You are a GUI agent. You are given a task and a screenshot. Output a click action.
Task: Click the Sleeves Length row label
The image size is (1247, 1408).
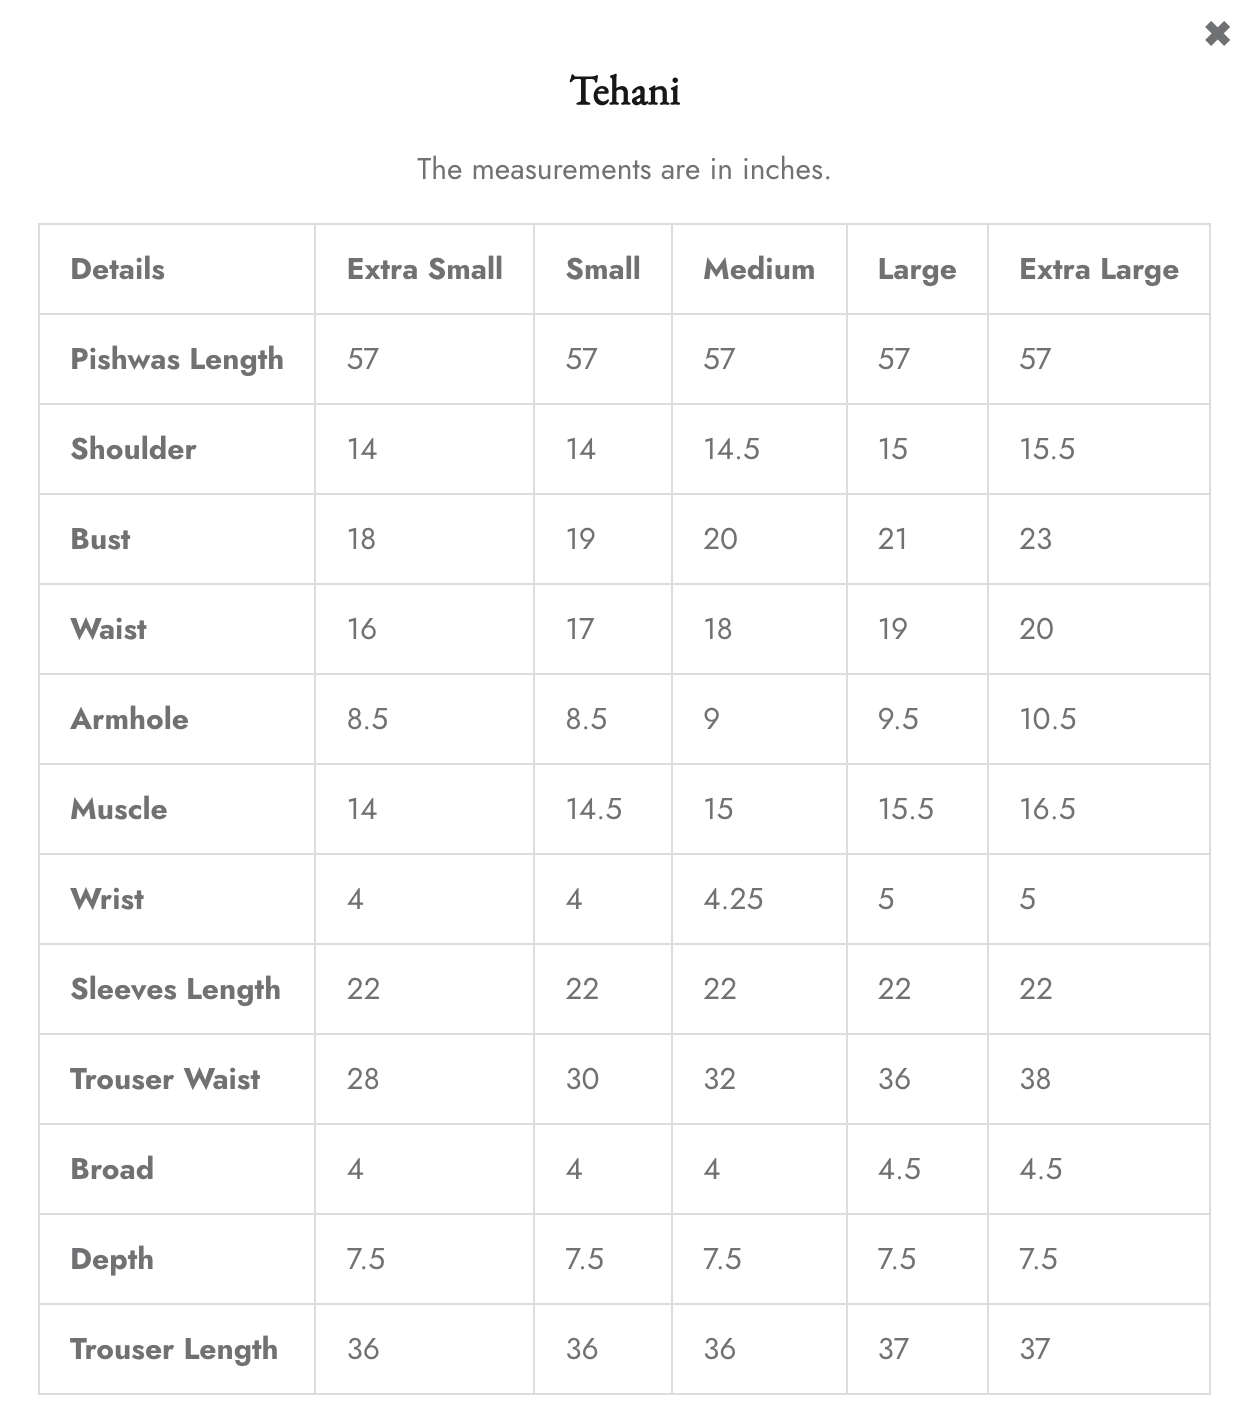pos(175,989)
